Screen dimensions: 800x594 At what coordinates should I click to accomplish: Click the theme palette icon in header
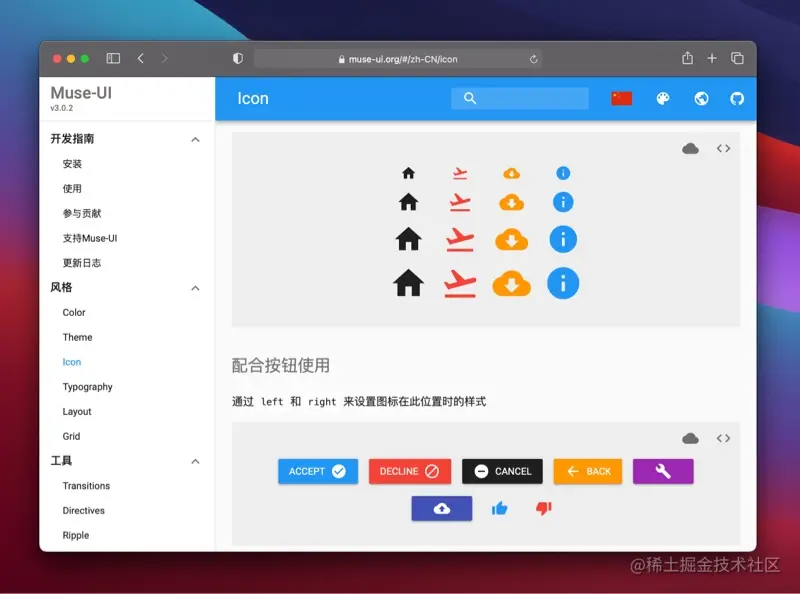coord(662,98)
